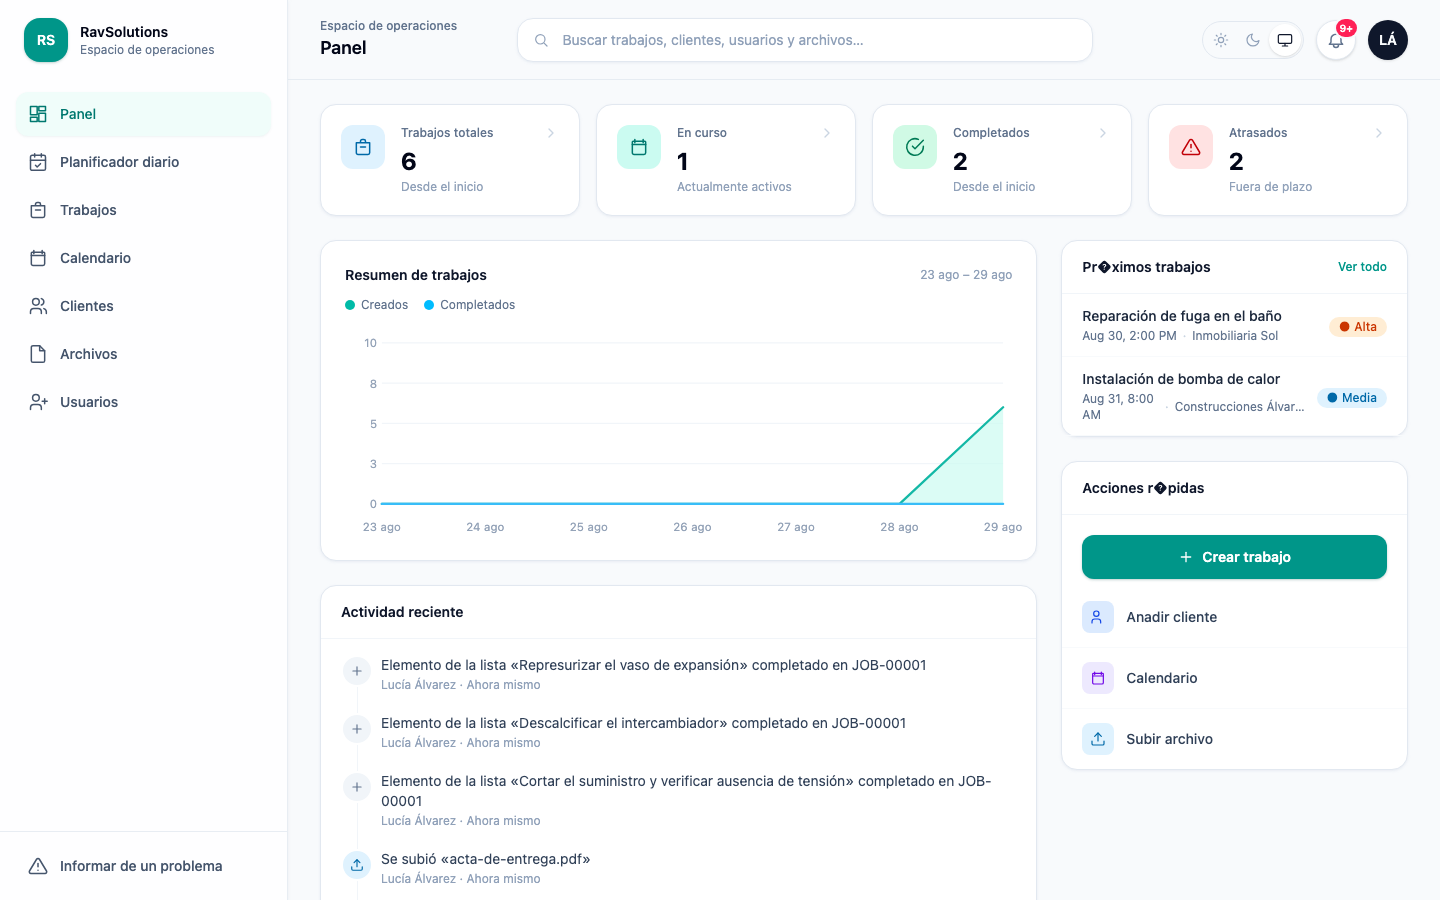The width and height of the screenshot is (1440, 900).
Task: Click the check-circle icon on Completados card
Action: click(915, 147)
